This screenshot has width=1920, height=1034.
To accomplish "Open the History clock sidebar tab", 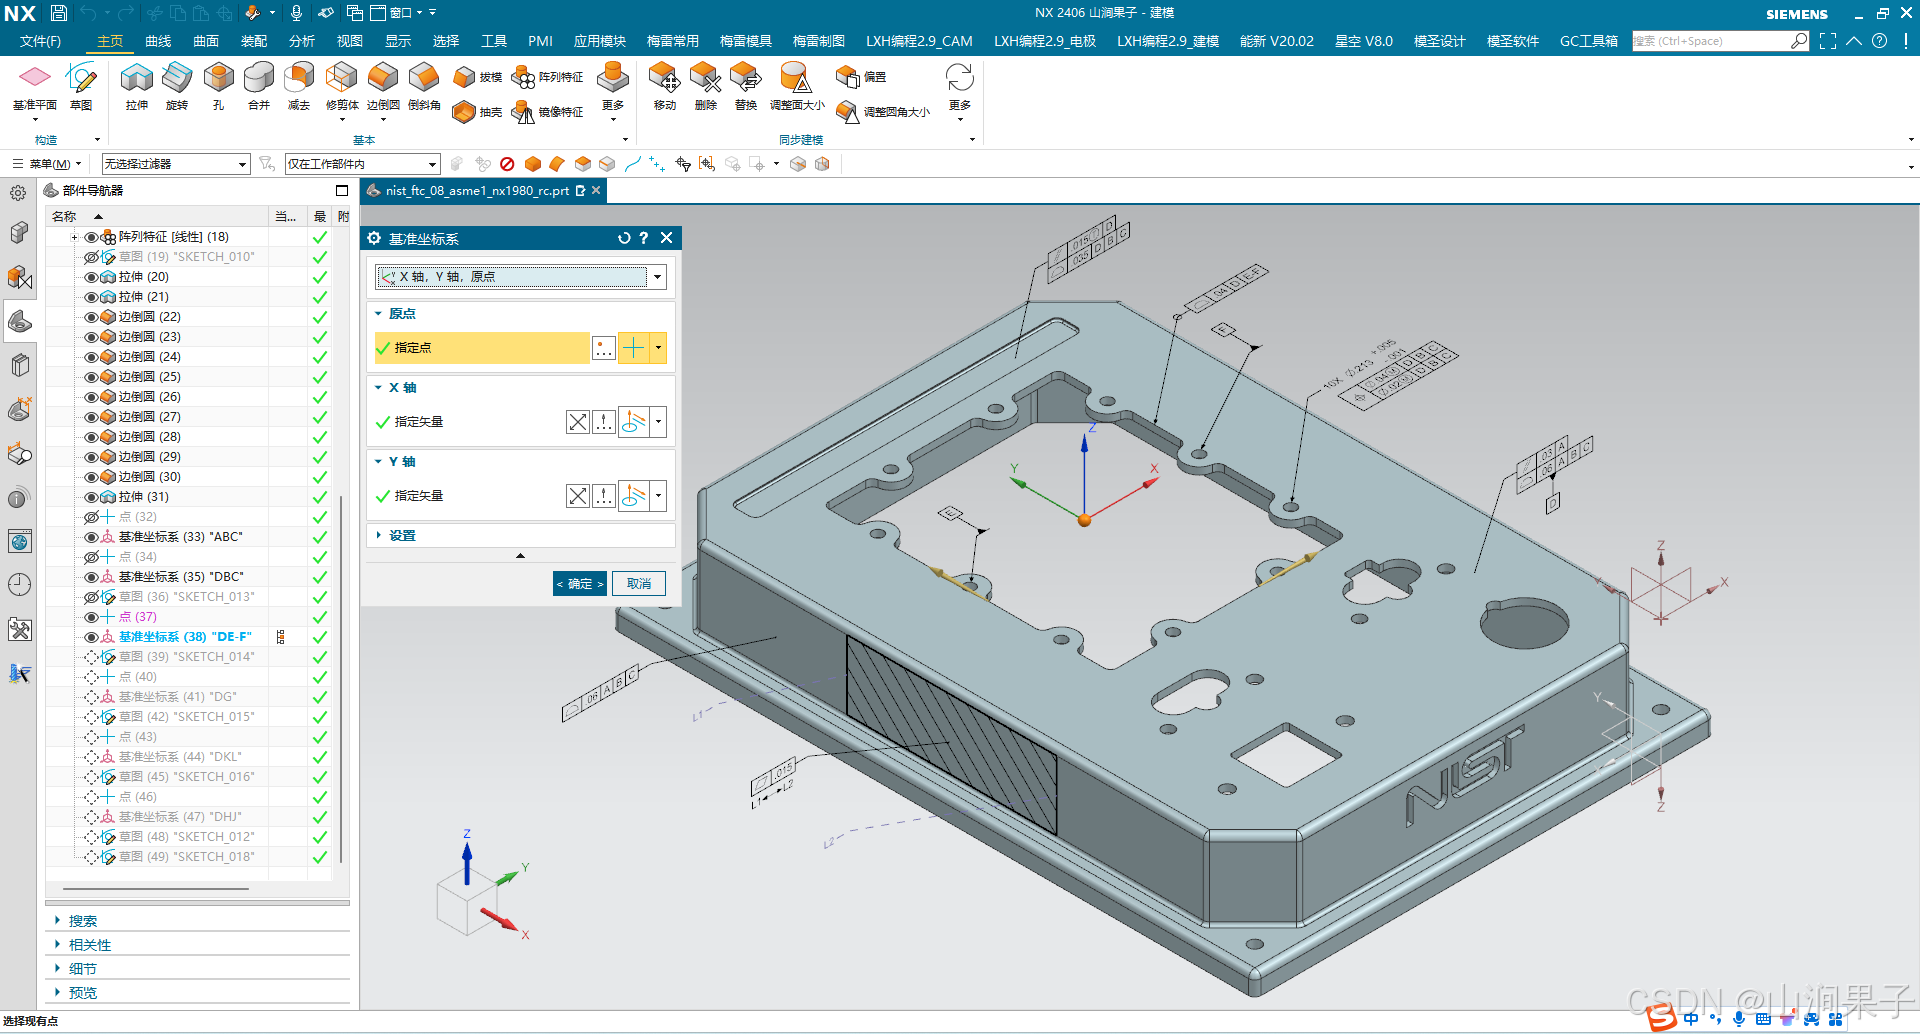I will pos(19,585).
